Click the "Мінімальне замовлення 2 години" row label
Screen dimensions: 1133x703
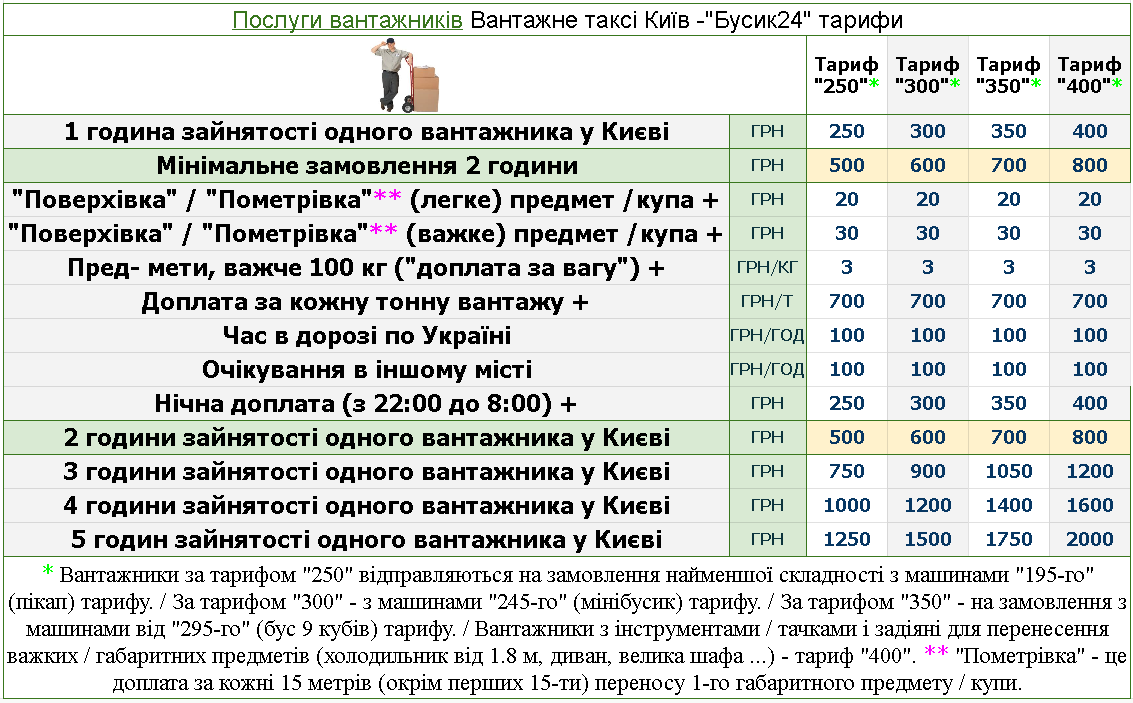click(367, 166)
